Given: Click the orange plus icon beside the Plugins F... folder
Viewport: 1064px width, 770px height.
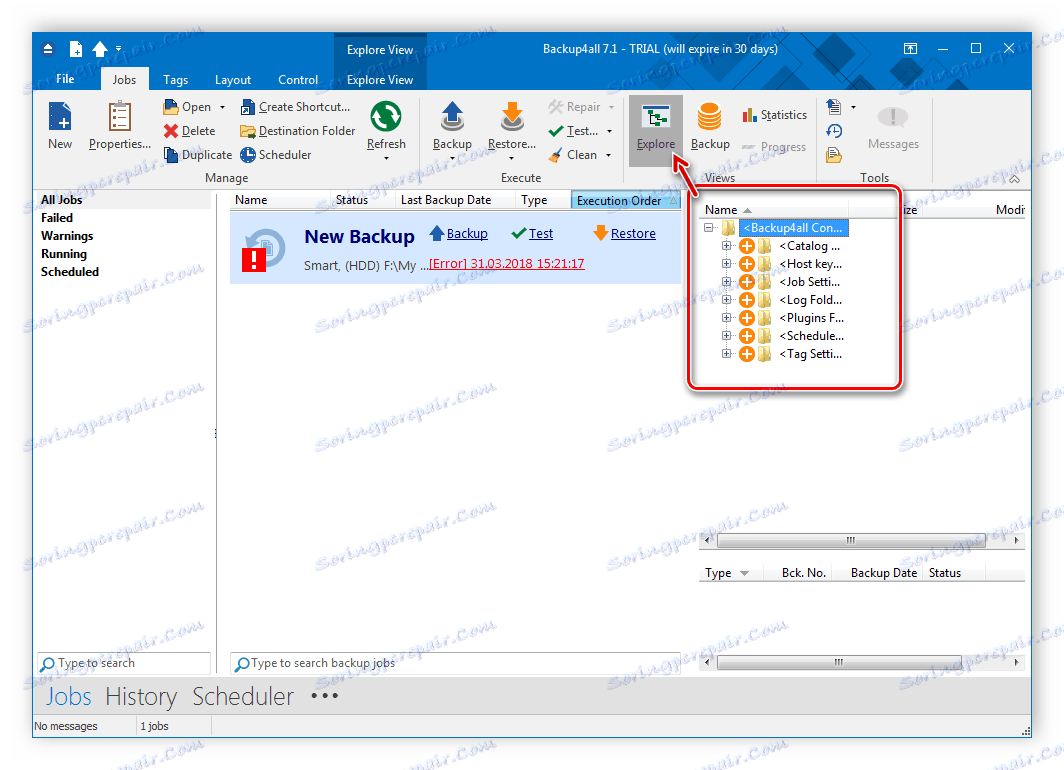Looking at the screenshot, I should click(x=746, y=318).
